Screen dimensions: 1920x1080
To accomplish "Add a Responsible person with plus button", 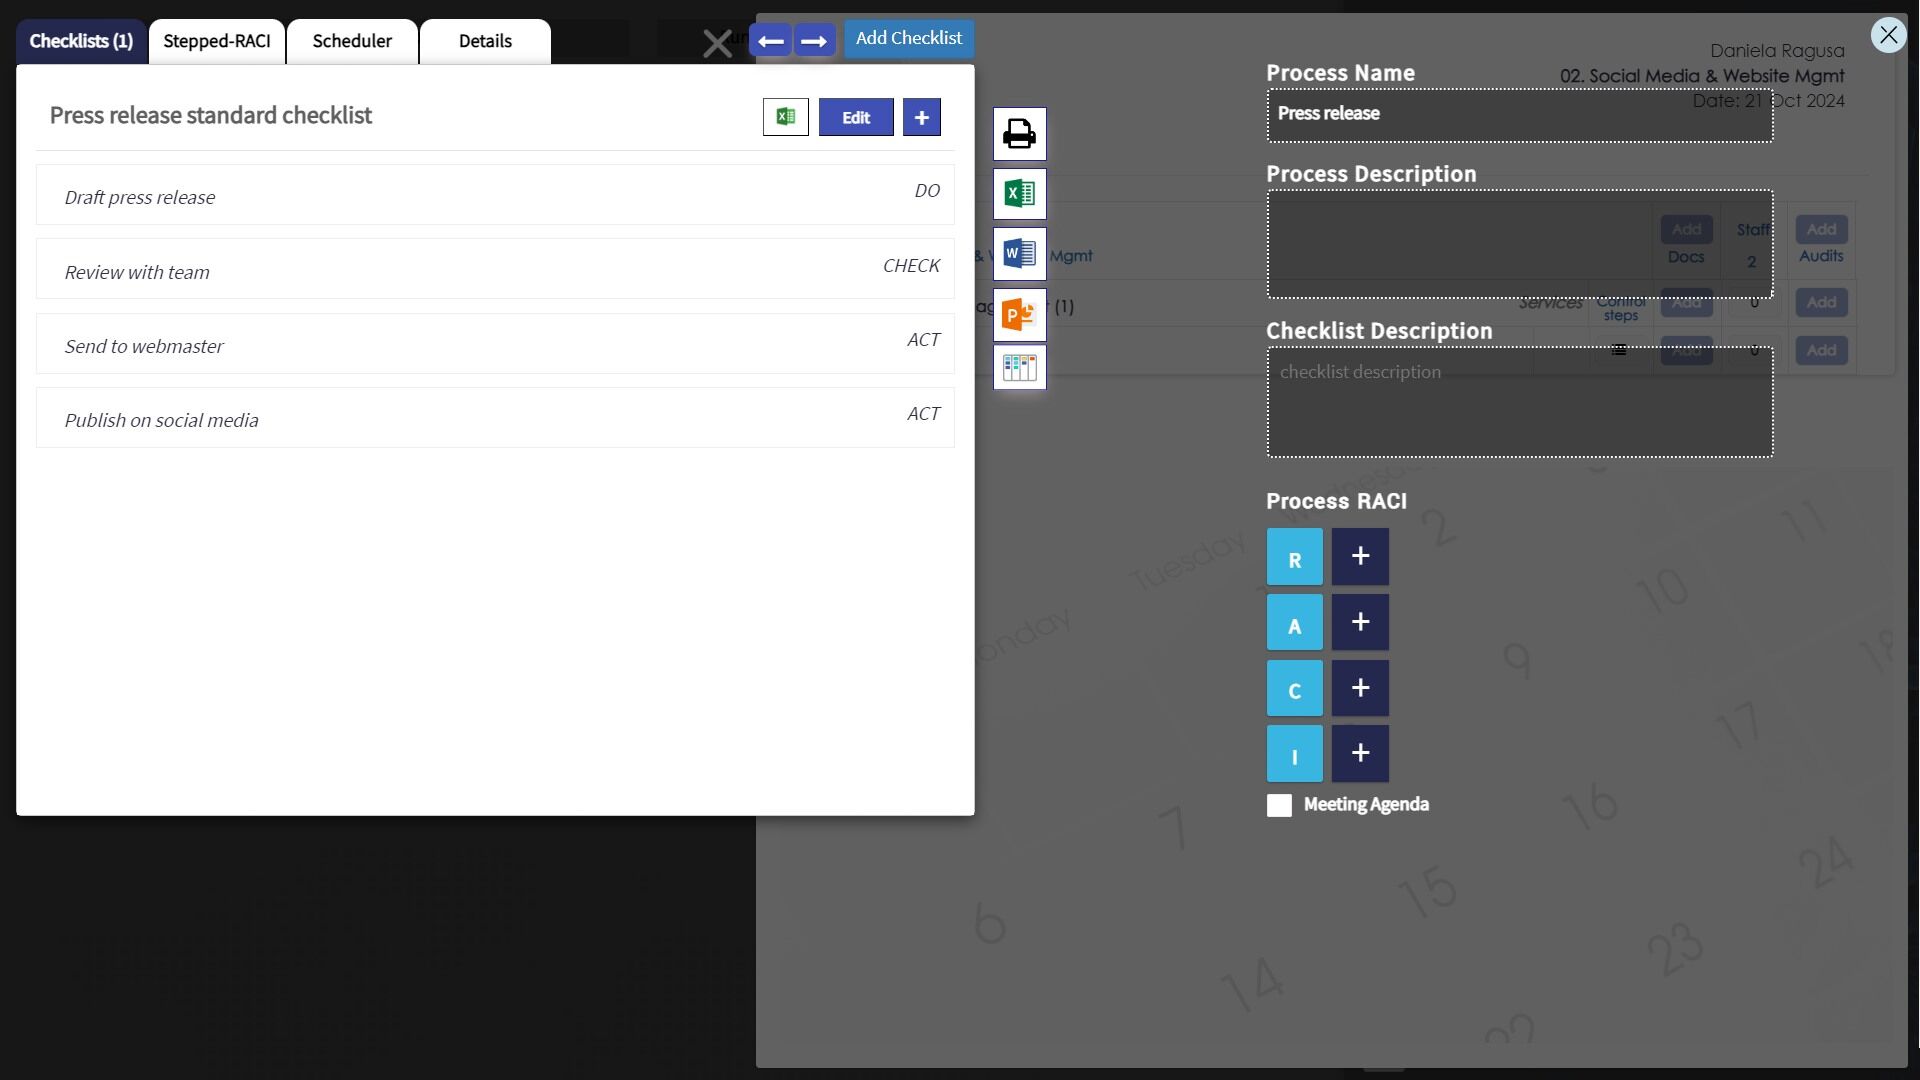I will coord(1360,557).
